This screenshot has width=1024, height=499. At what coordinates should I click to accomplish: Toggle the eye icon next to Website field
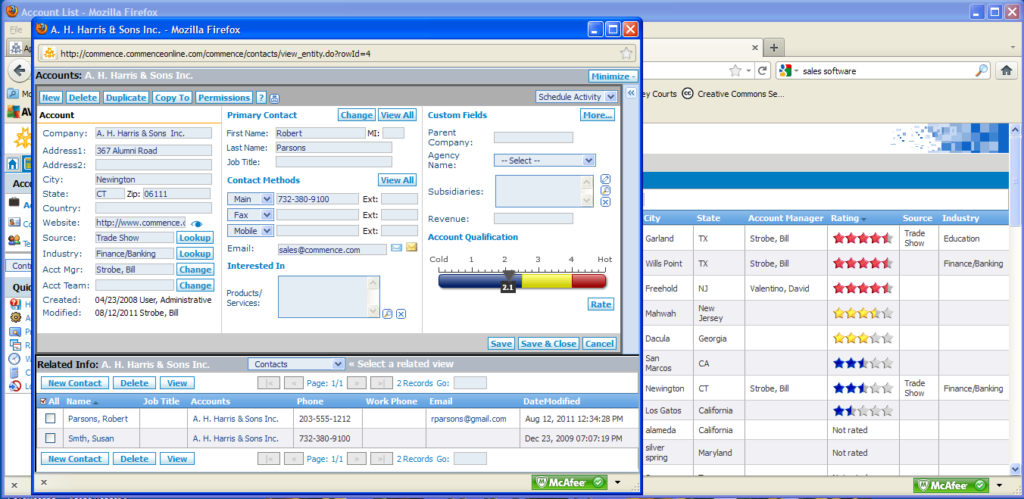pos(197,224)
